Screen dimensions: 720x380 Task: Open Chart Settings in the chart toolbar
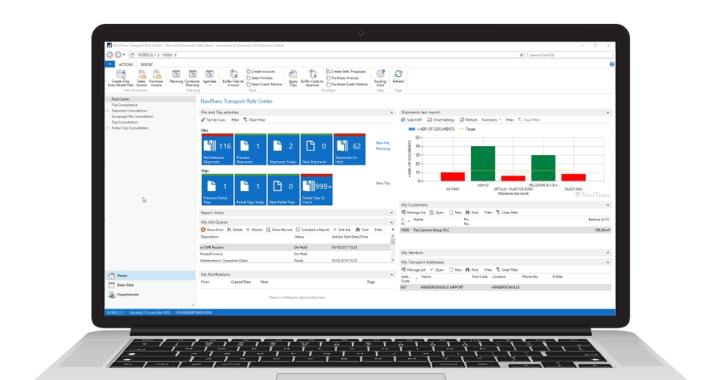point(441,120)
